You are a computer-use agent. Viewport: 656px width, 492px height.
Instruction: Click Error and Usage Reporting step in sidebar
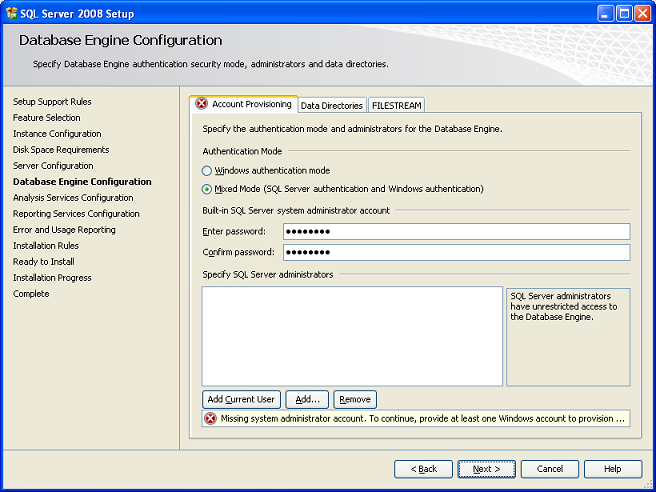point(64,230)
